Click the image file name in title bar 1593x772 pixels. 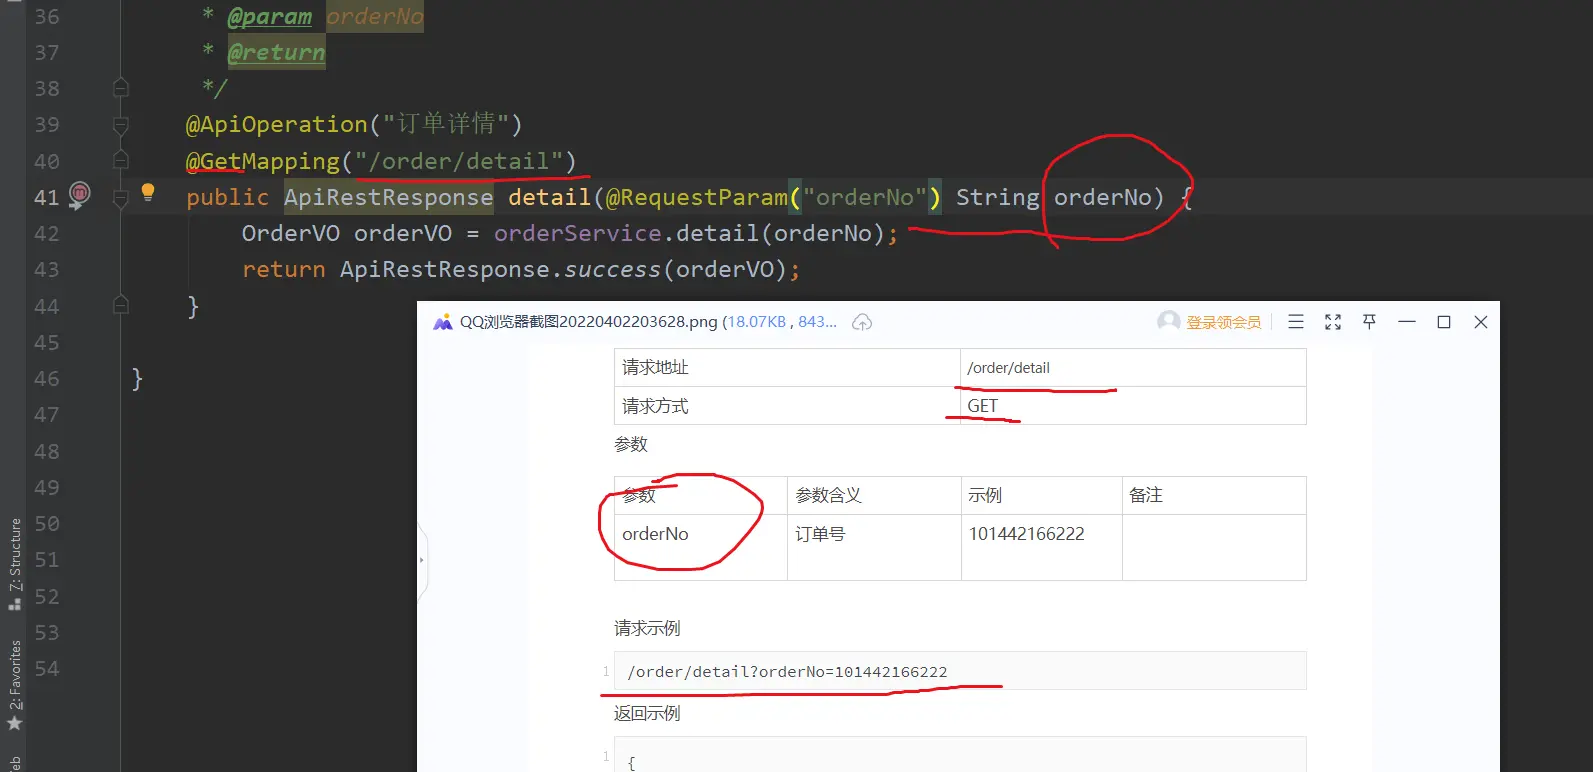pos(588,322)
